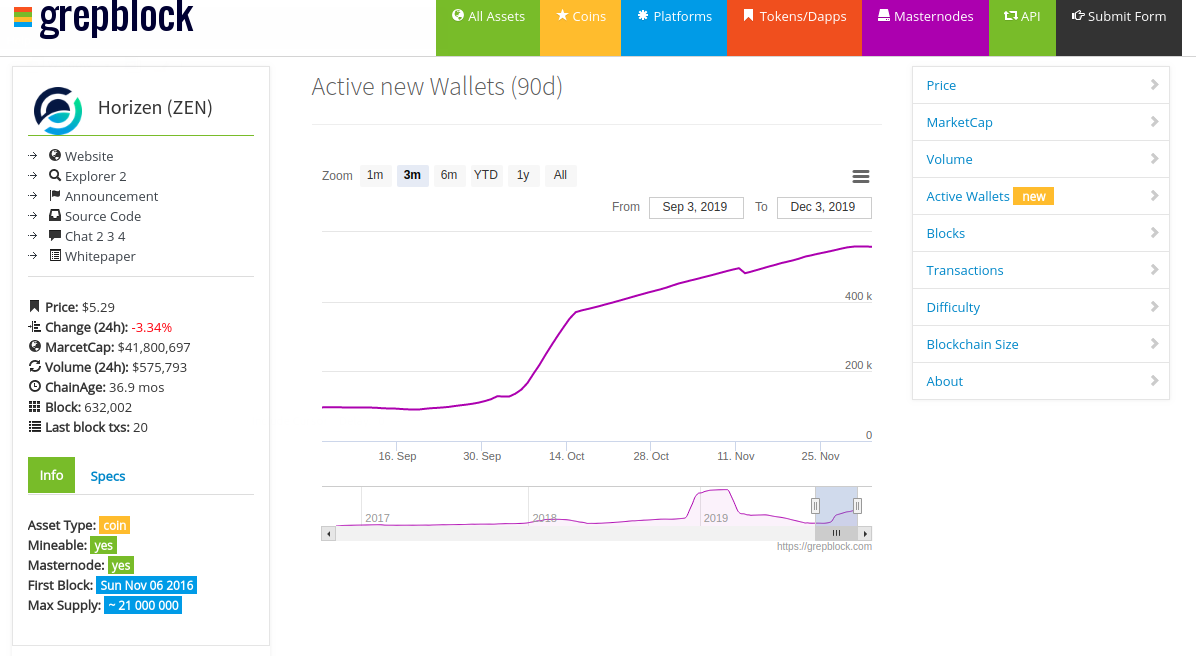Click the clock icon next to ChainAge
The image size is (1196, 656).
point(34,387)
